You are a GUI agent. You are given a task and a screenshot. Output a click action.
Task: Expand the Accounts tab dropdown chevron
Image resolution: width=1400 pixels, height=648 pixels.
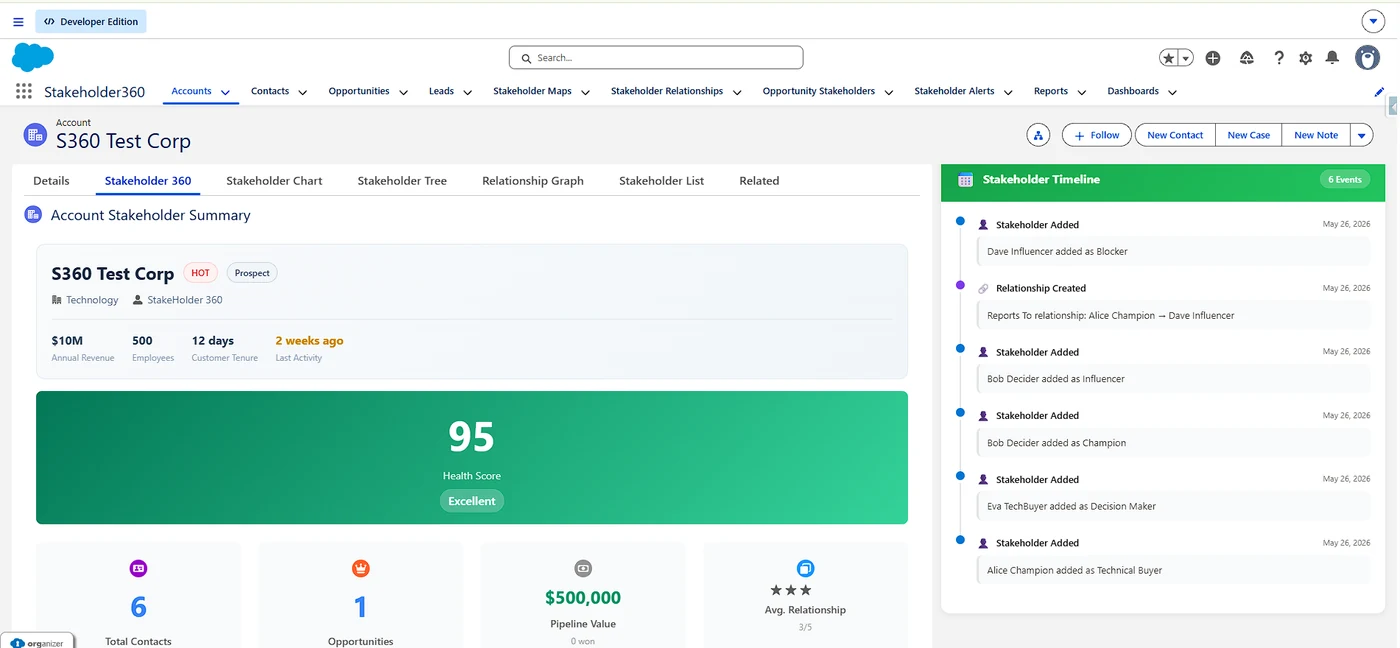[226, 92]
